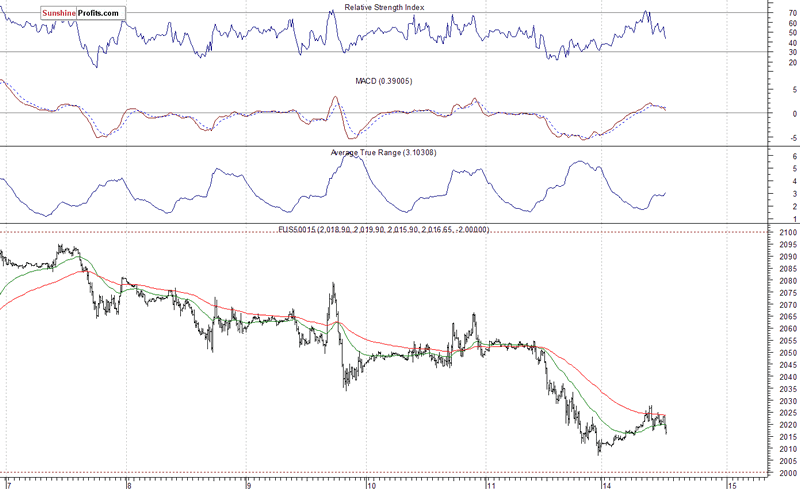Click the 2075 price axis label
This screenshot has width=800, height=489.
pyautogui.click(x=788, y=293)
